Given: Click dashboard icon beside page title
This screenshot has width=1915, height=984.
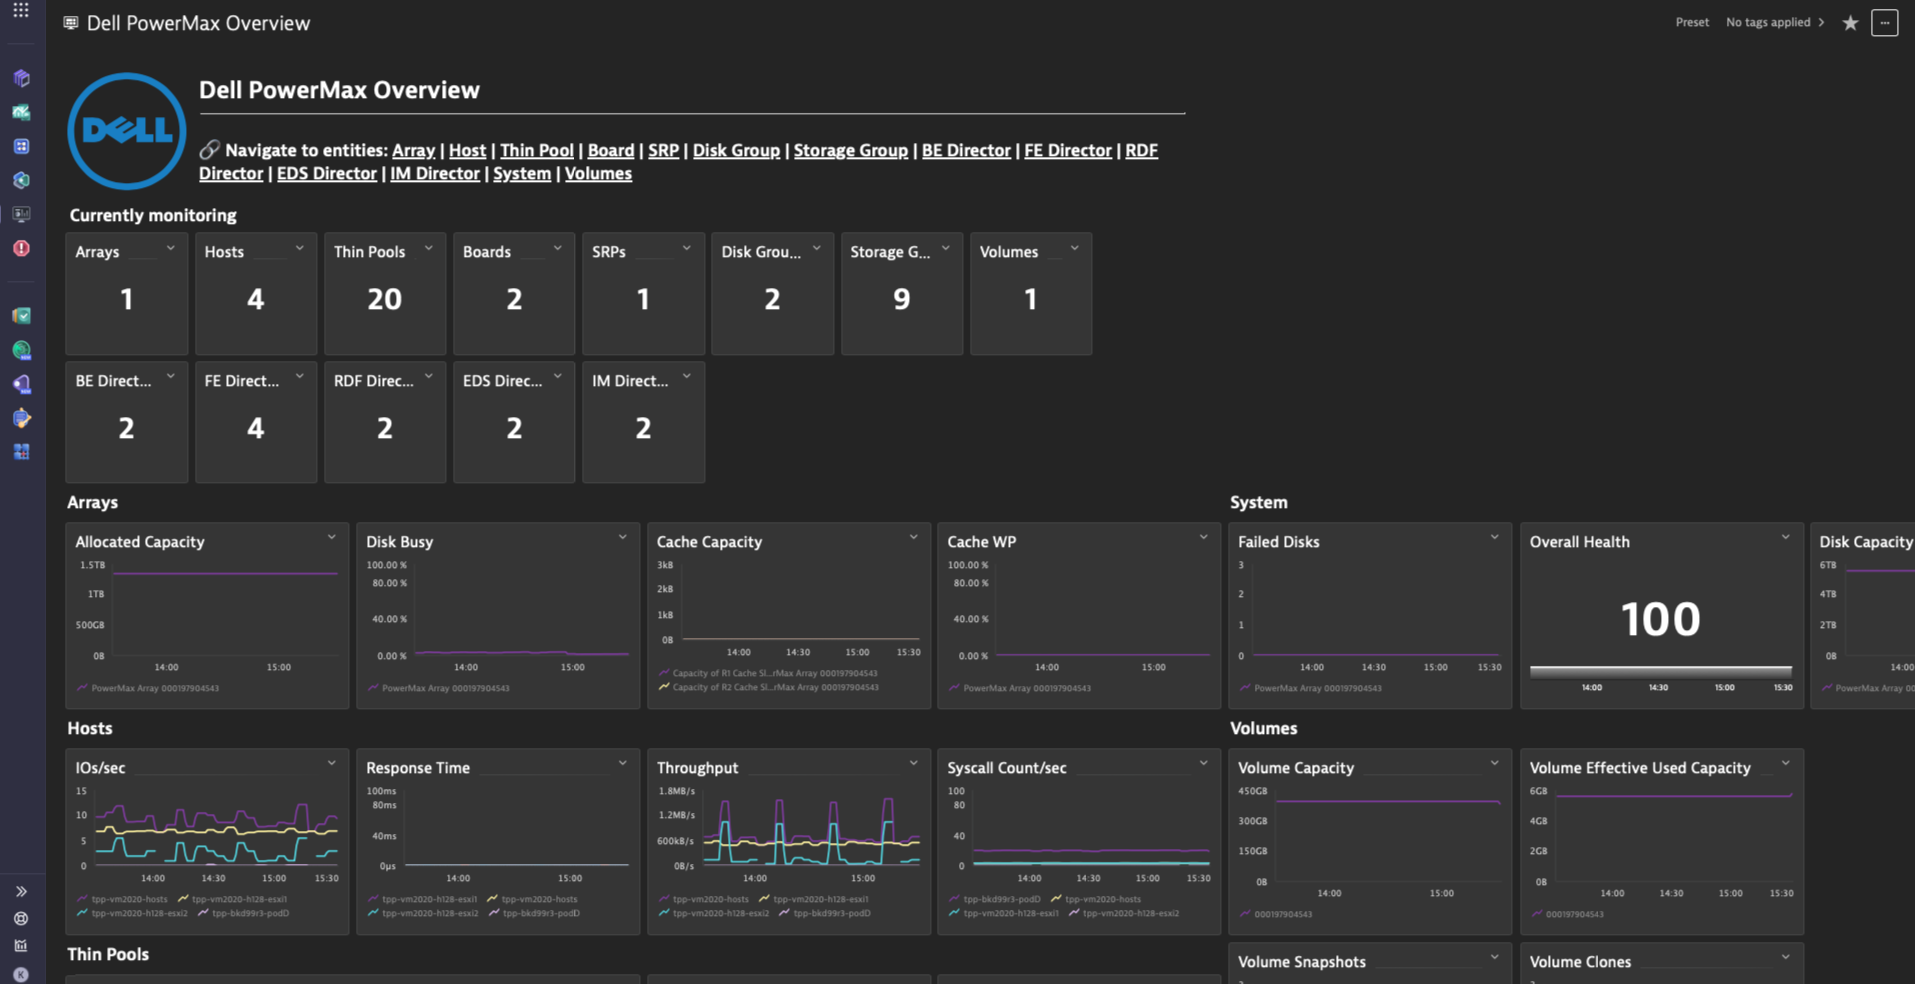Looking at the screenshot, I should tap(71, 22).
